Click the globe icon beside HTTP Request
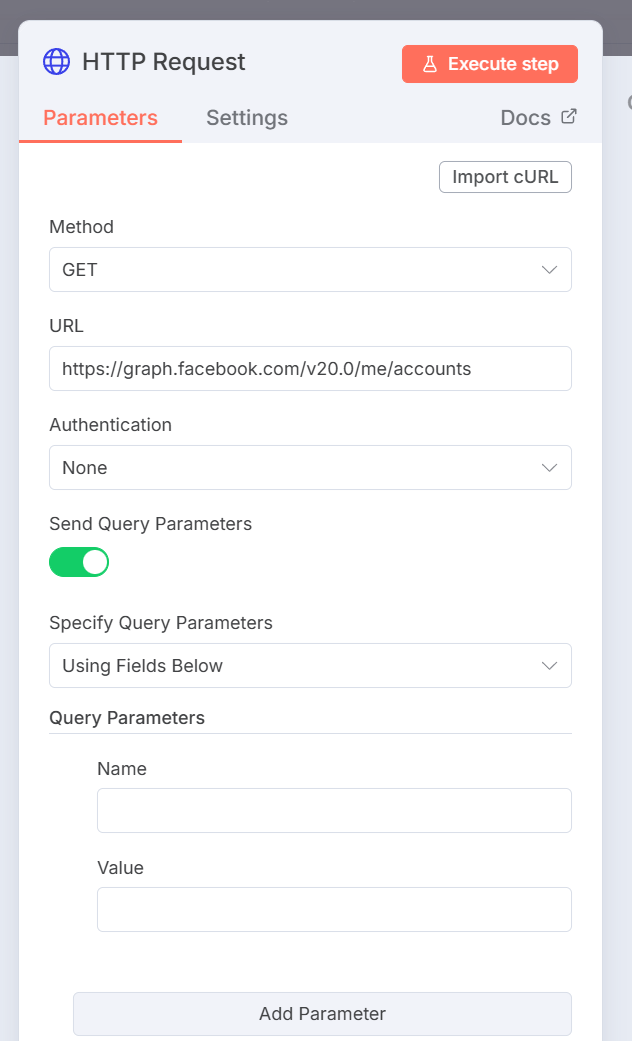The width and height of the screenshot is (632, 1041). [x=56, y=62]
